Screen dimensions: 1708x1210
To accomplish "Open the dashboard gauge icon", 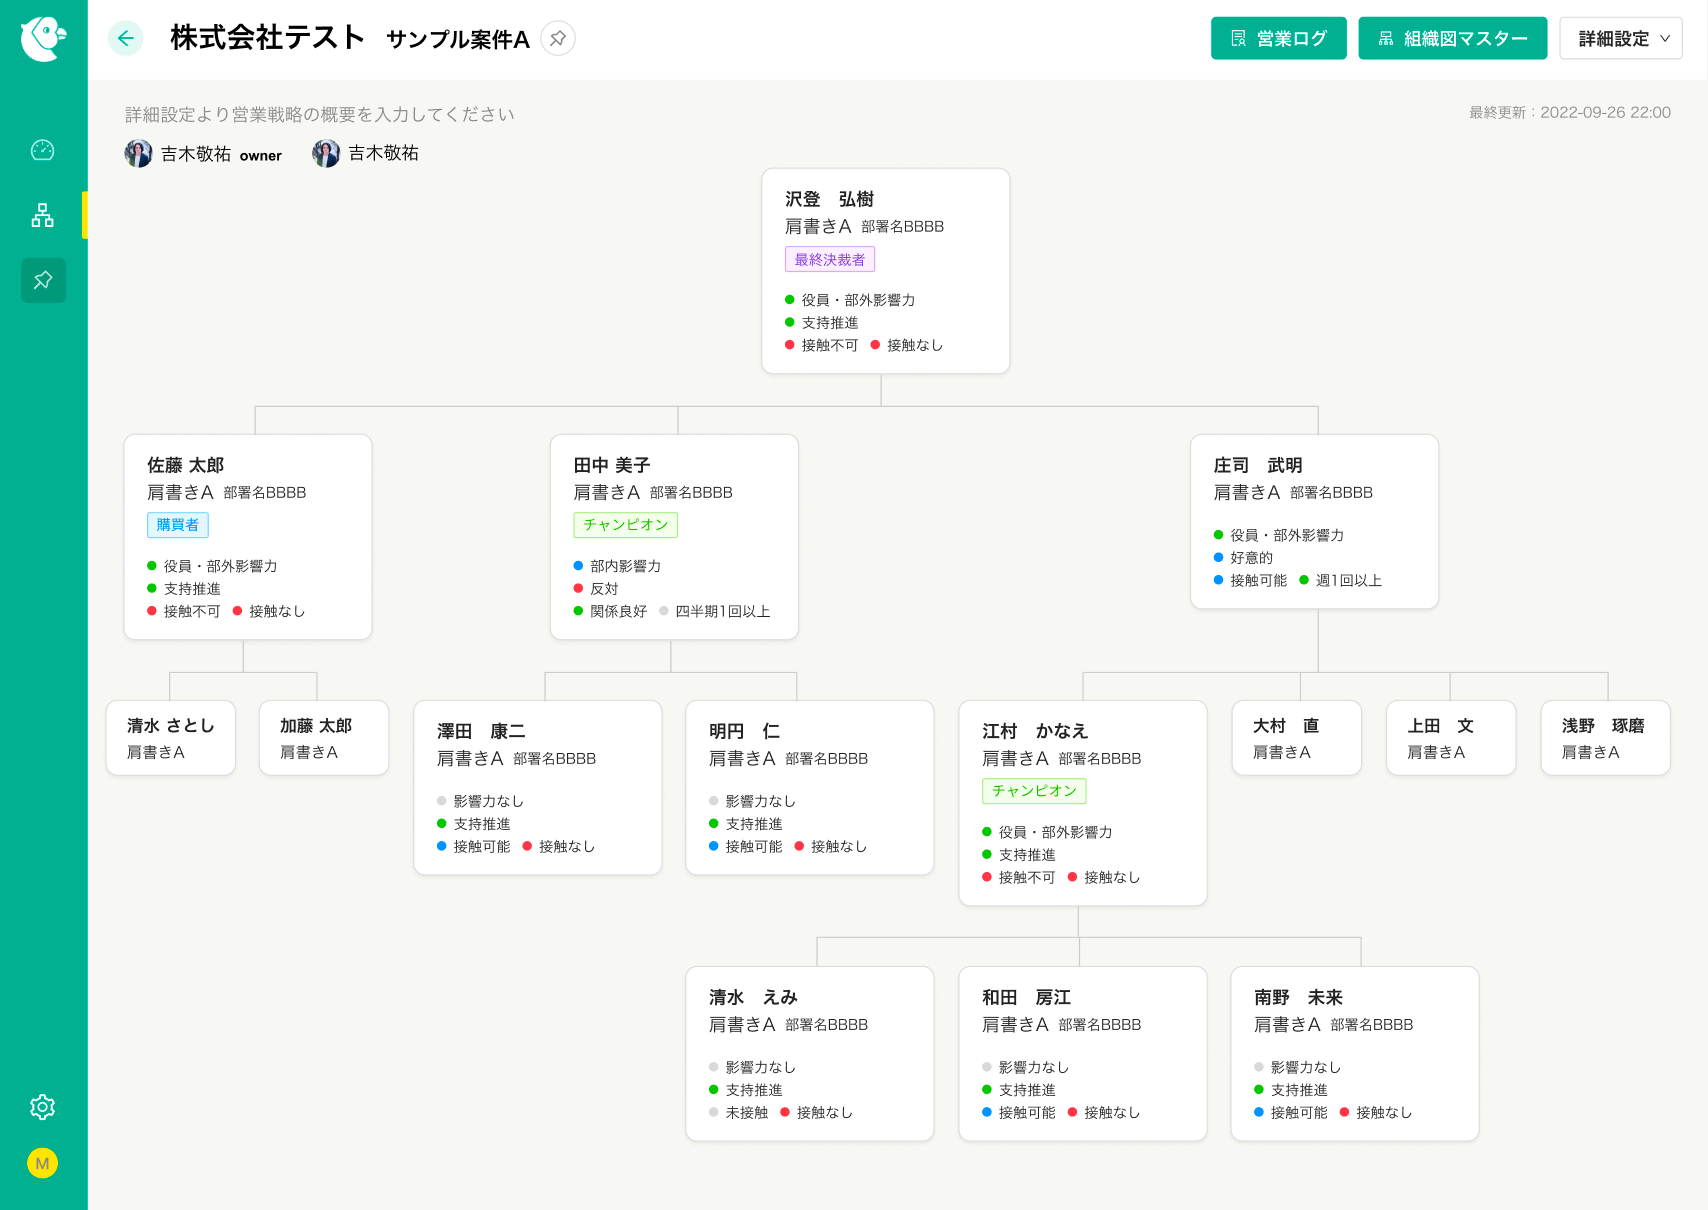I will (x=43, y=150).
